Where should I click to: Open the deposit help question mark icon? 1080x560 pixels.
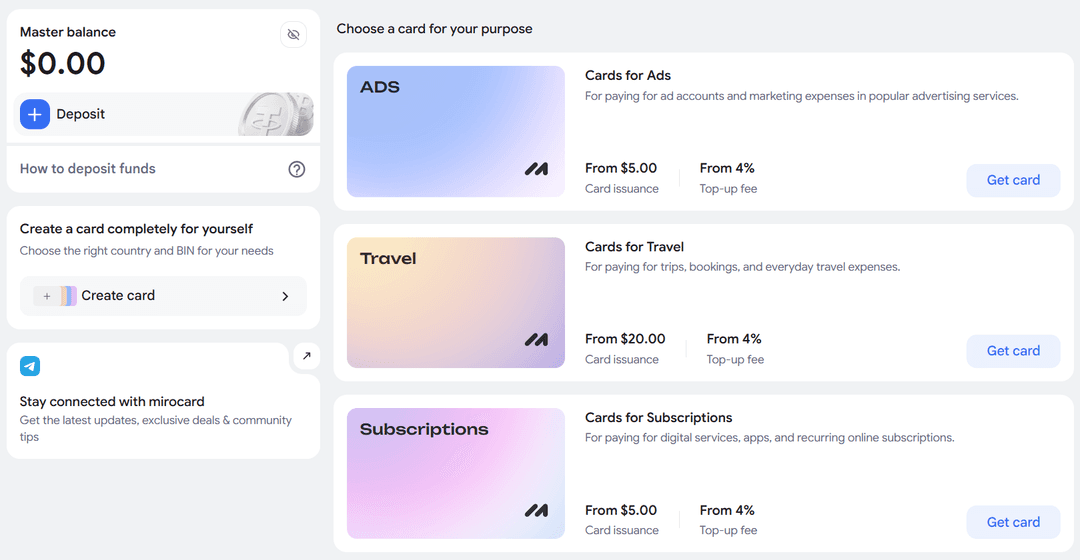tap(296, 169)
